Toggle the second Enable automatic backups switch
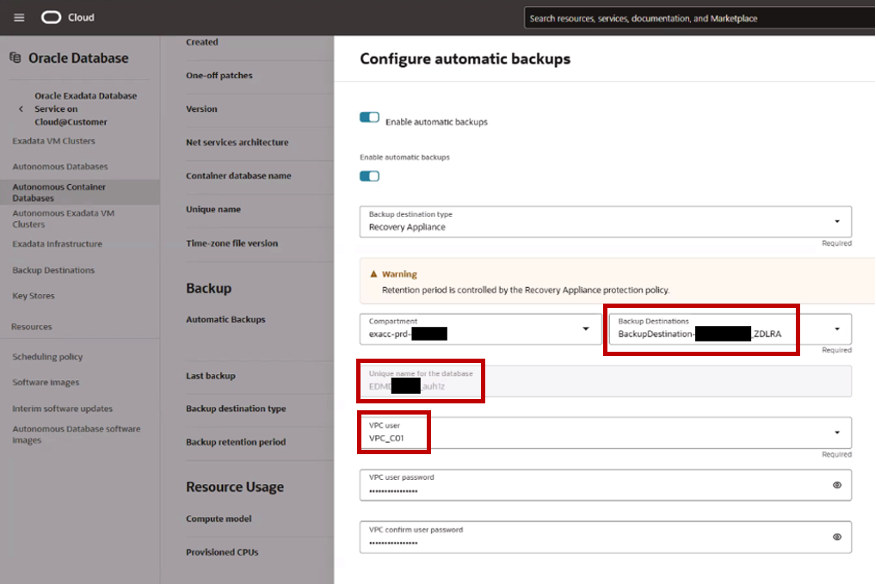Viewport: 876px width, 584px height. click(370, 176)
